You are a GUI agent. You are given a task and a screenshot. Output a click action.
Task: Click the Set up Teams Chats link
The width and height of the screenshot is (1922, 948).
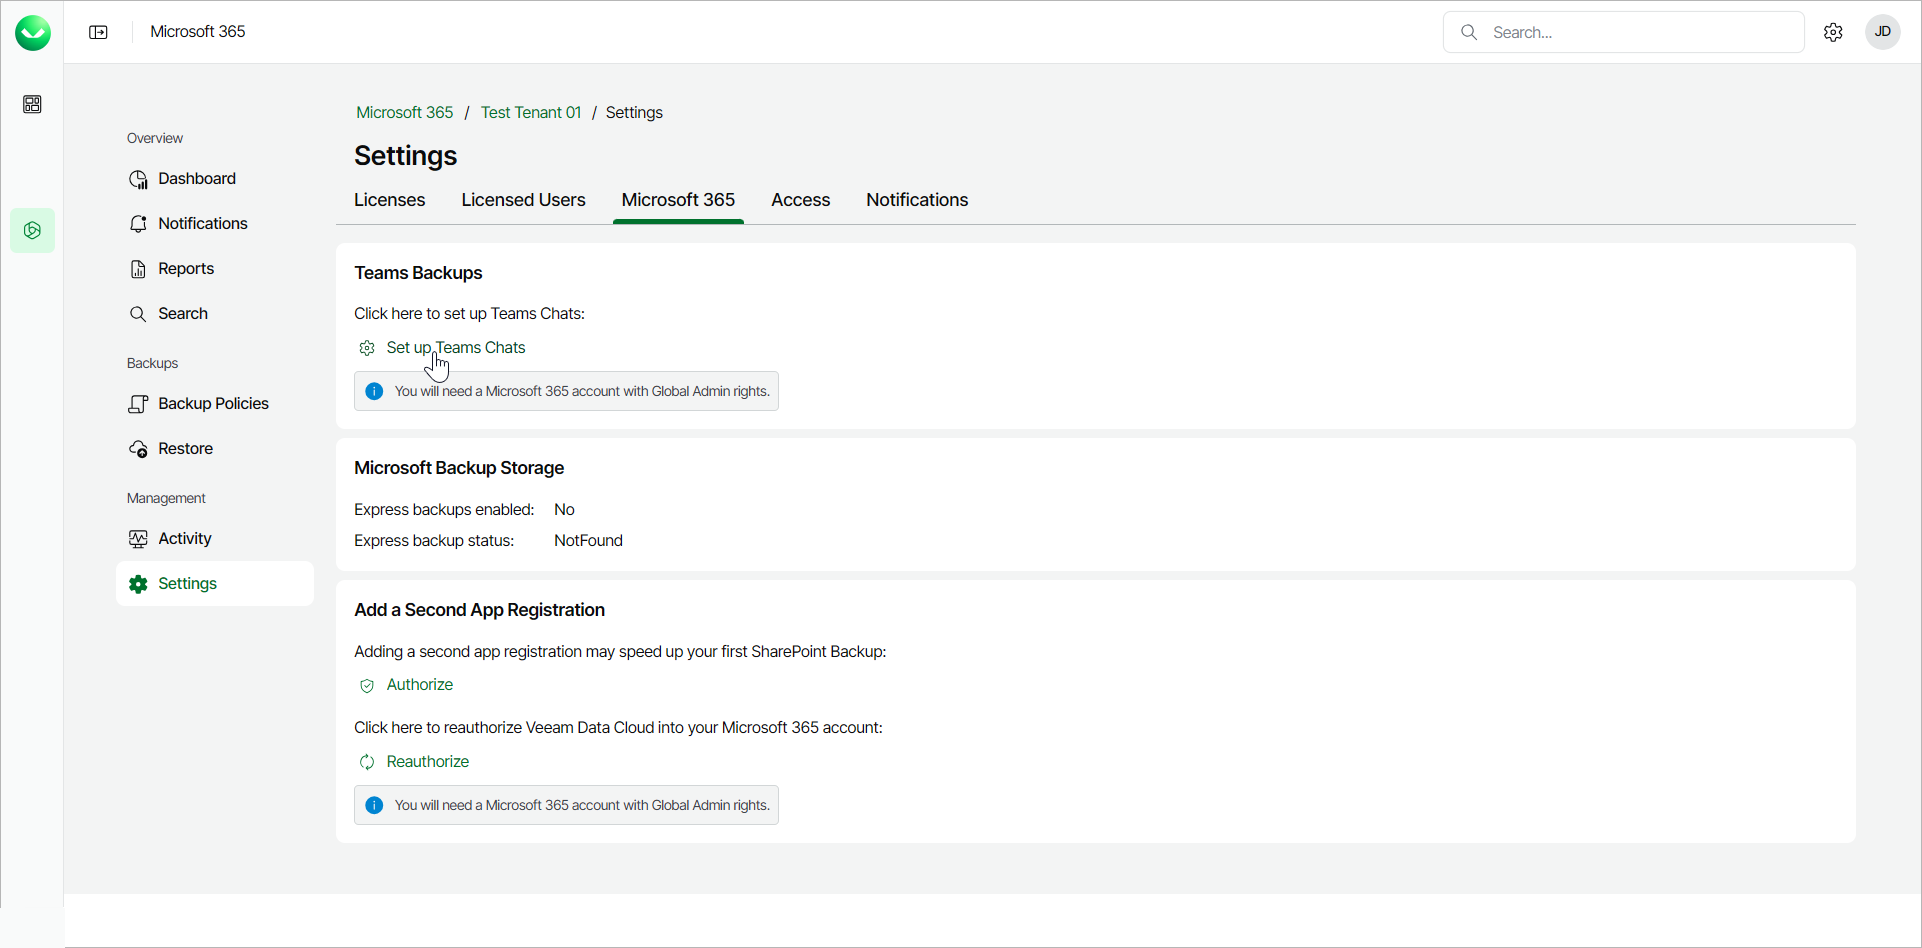pyautogui.click(x=455, y=348)
